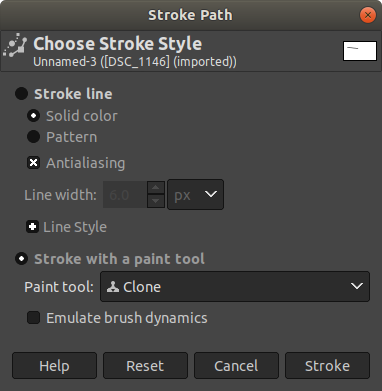Increase line width with up arrow
The height and width of the screenshot is (391, 382).
(156, 188)
